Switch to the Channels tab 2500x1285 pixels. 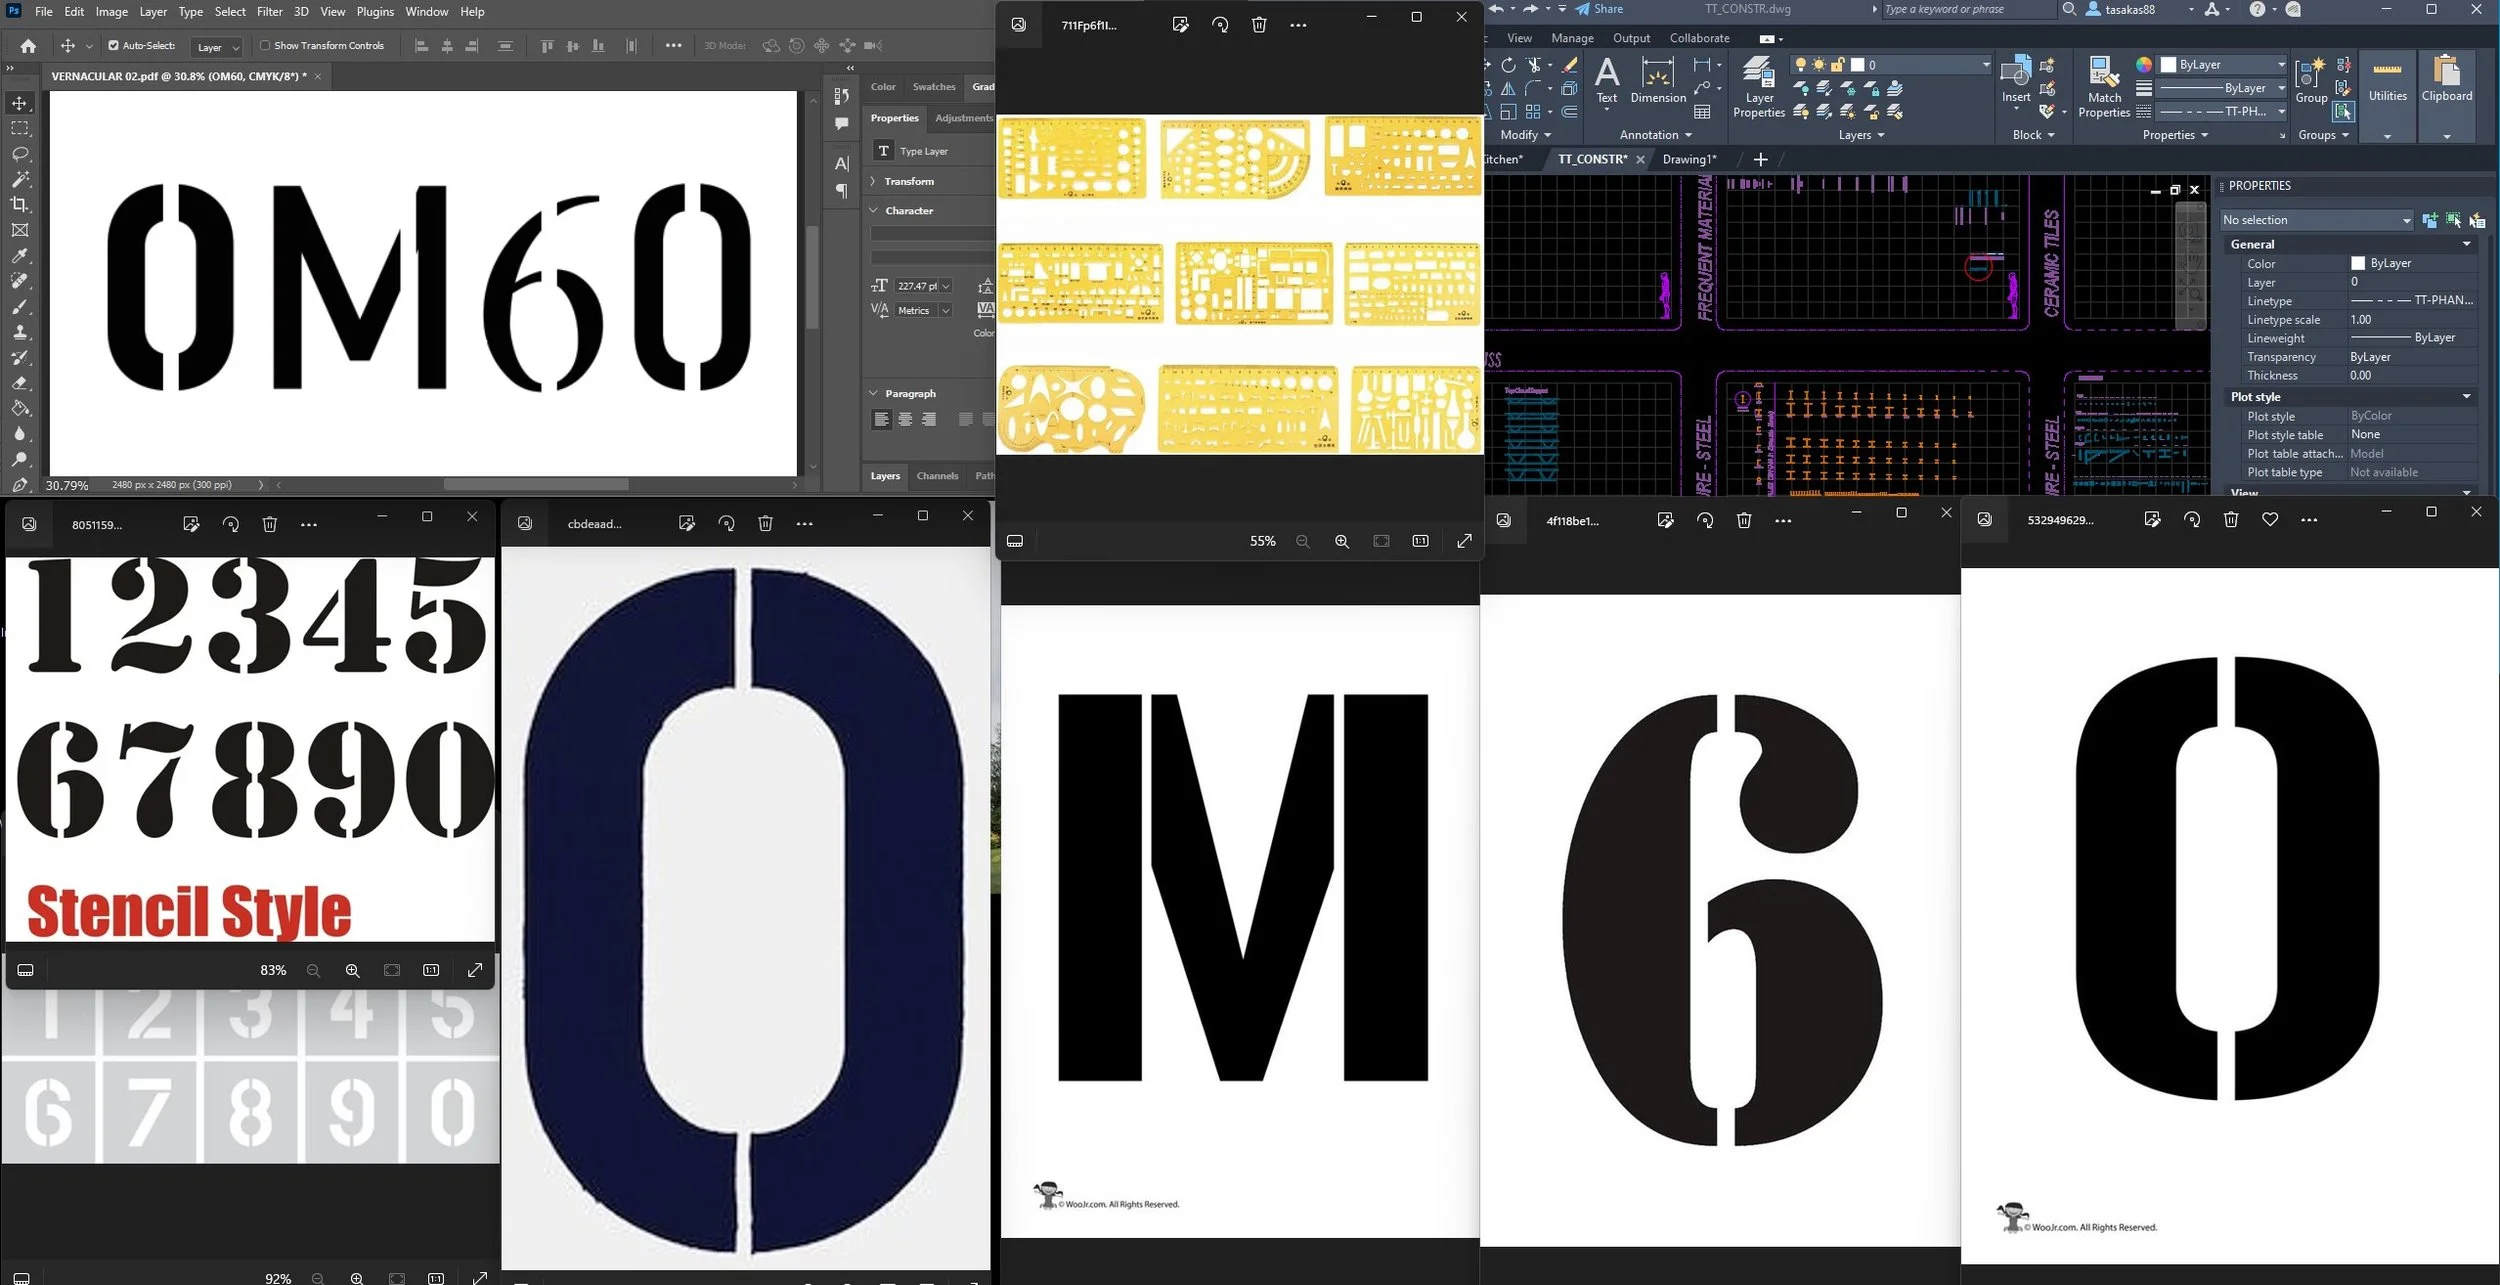[x=936, y=476]
